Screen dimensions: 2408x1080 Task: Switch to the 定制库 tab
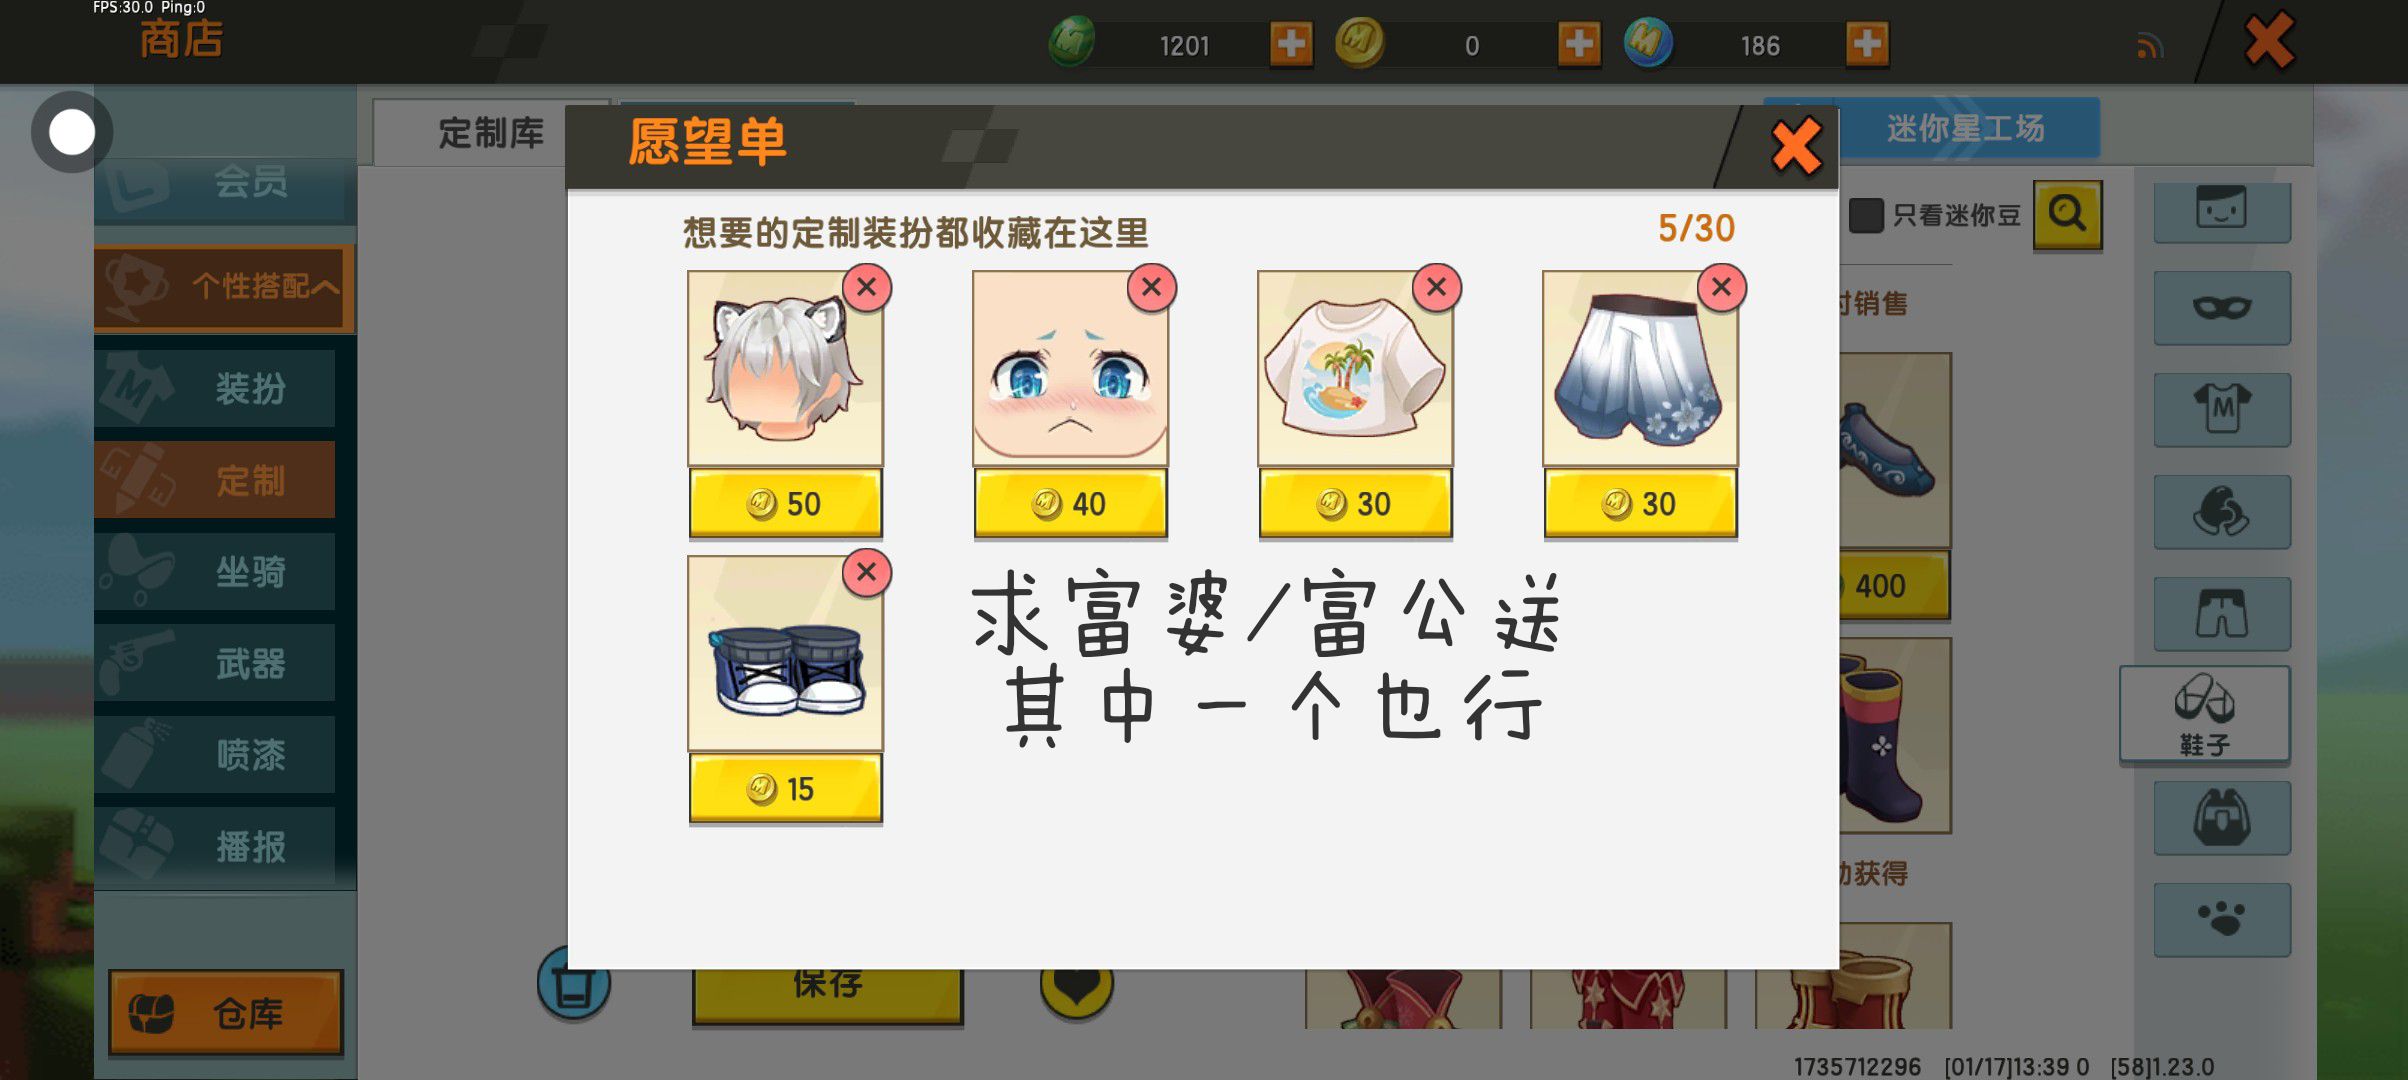click(490, 132)
